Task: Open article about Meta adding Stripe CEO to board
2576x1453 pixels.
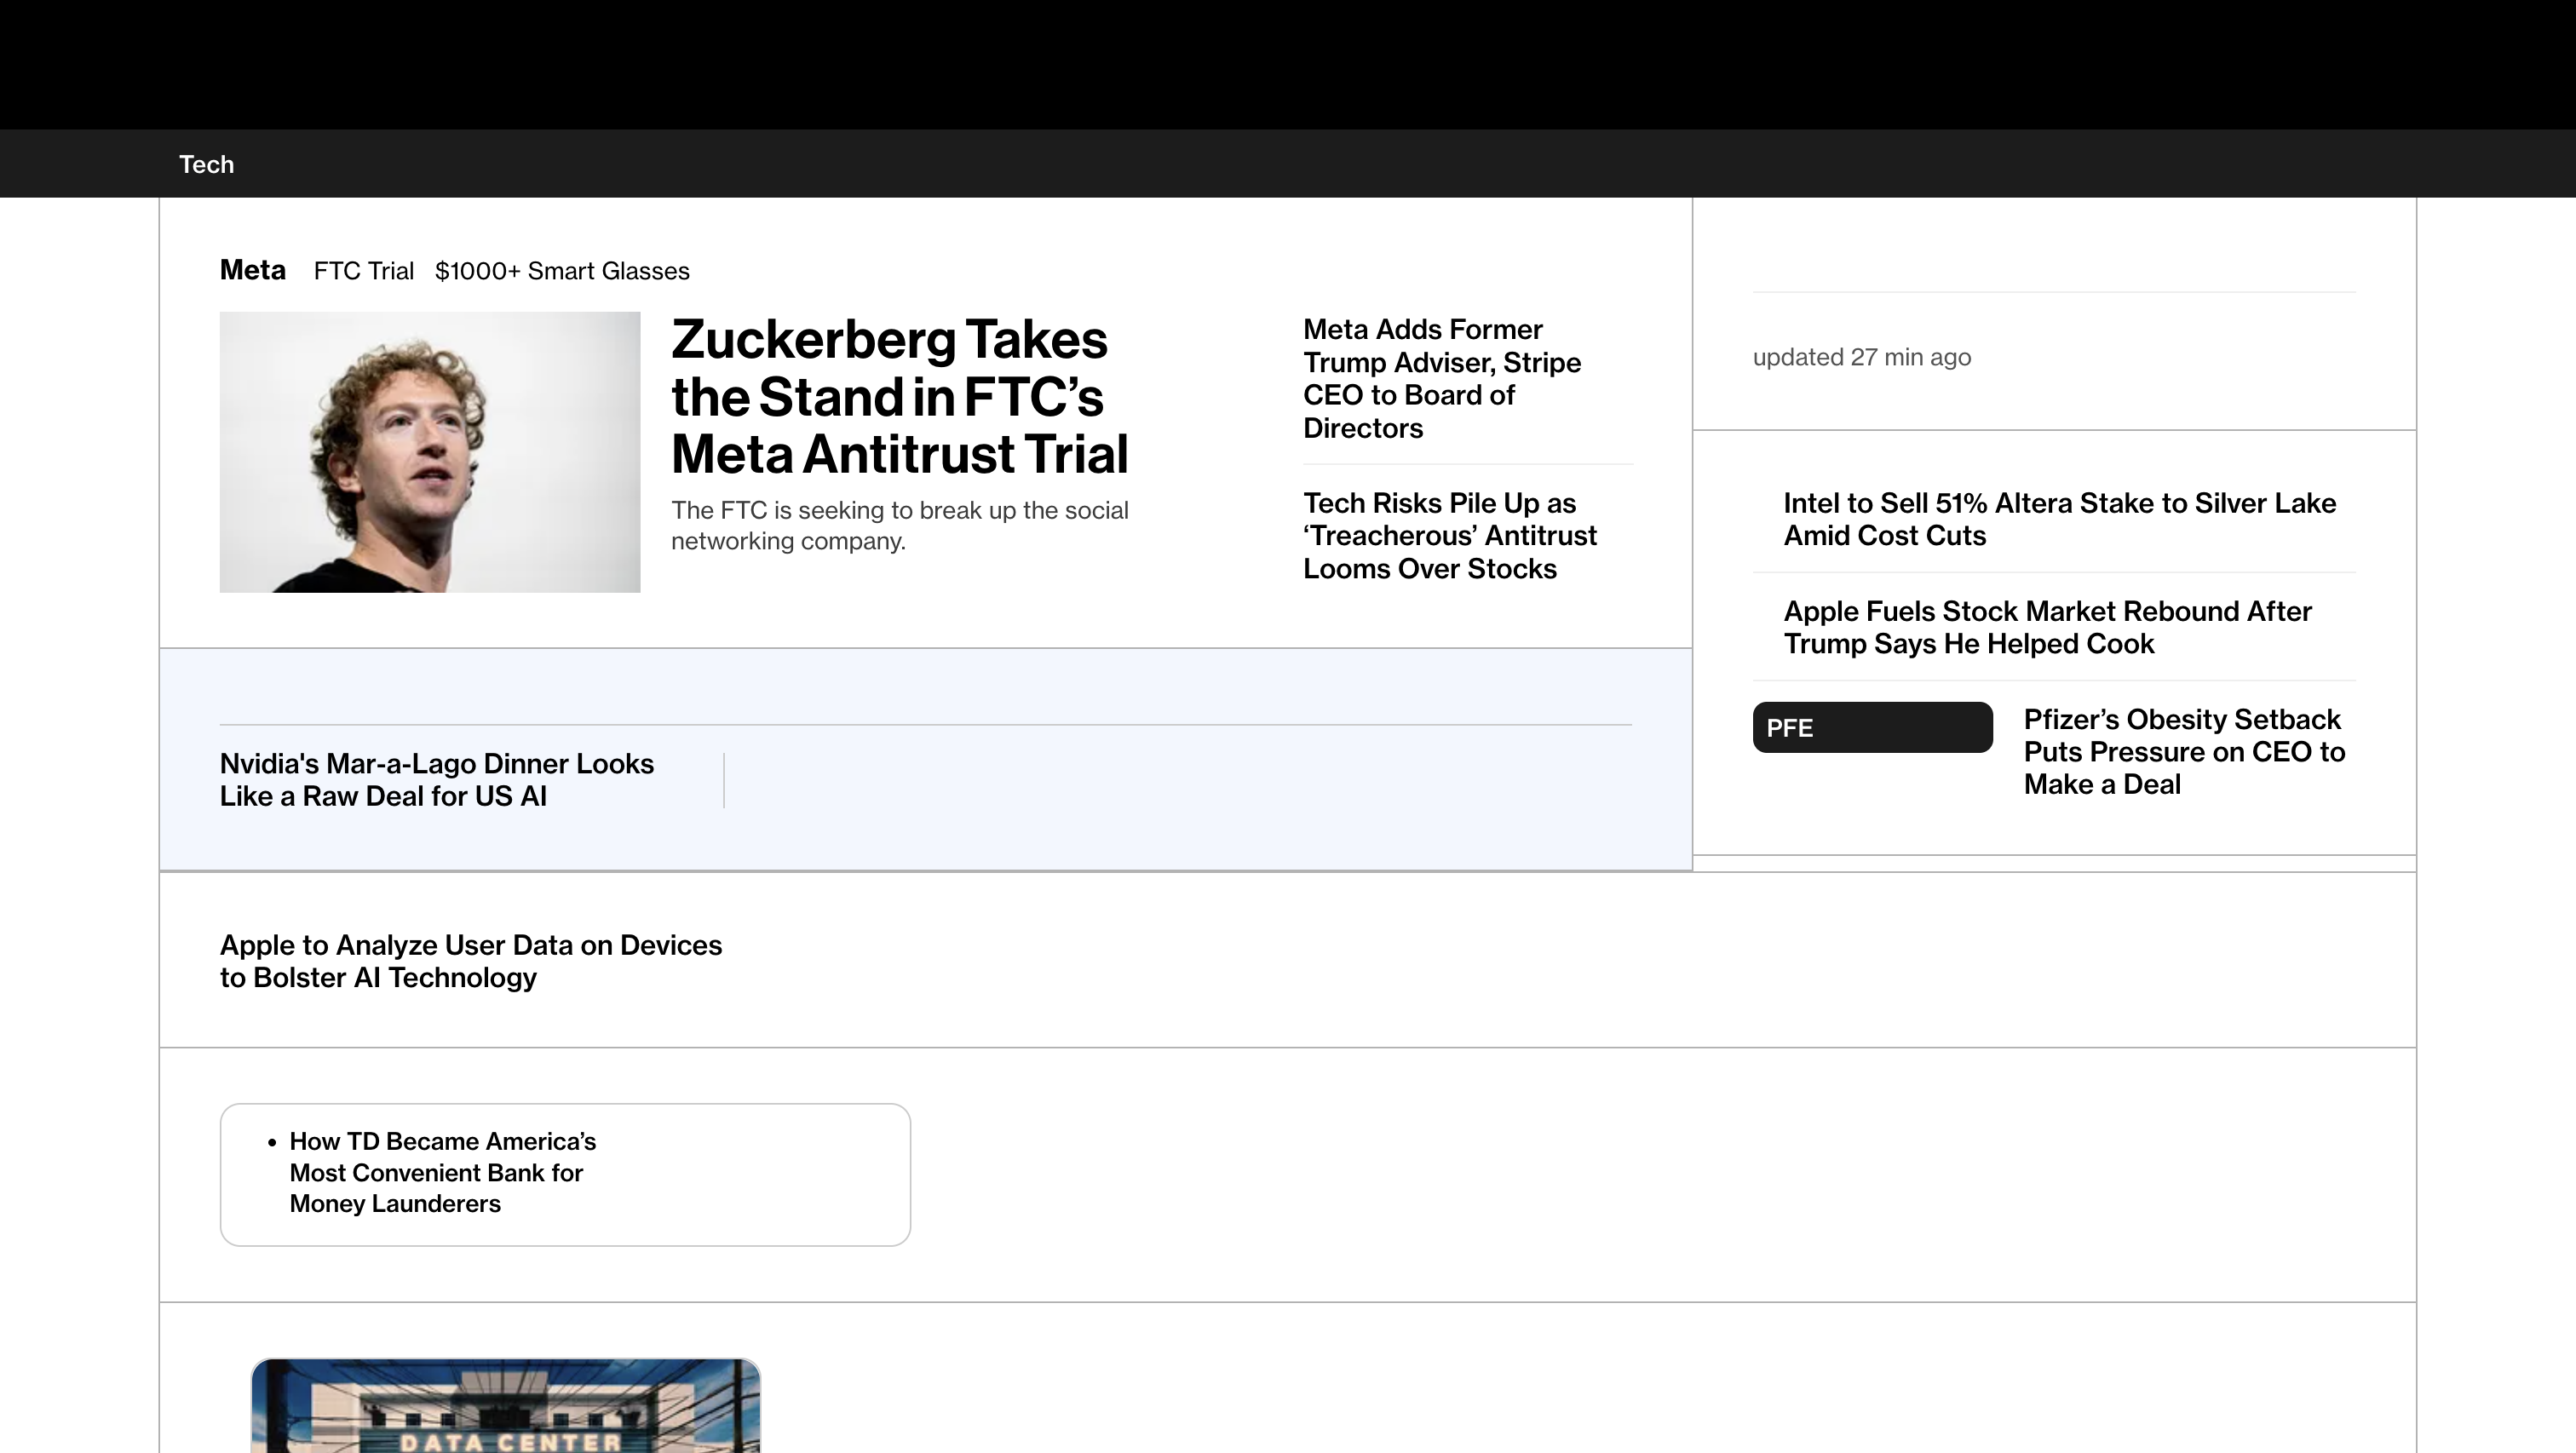Action: 1441,378
